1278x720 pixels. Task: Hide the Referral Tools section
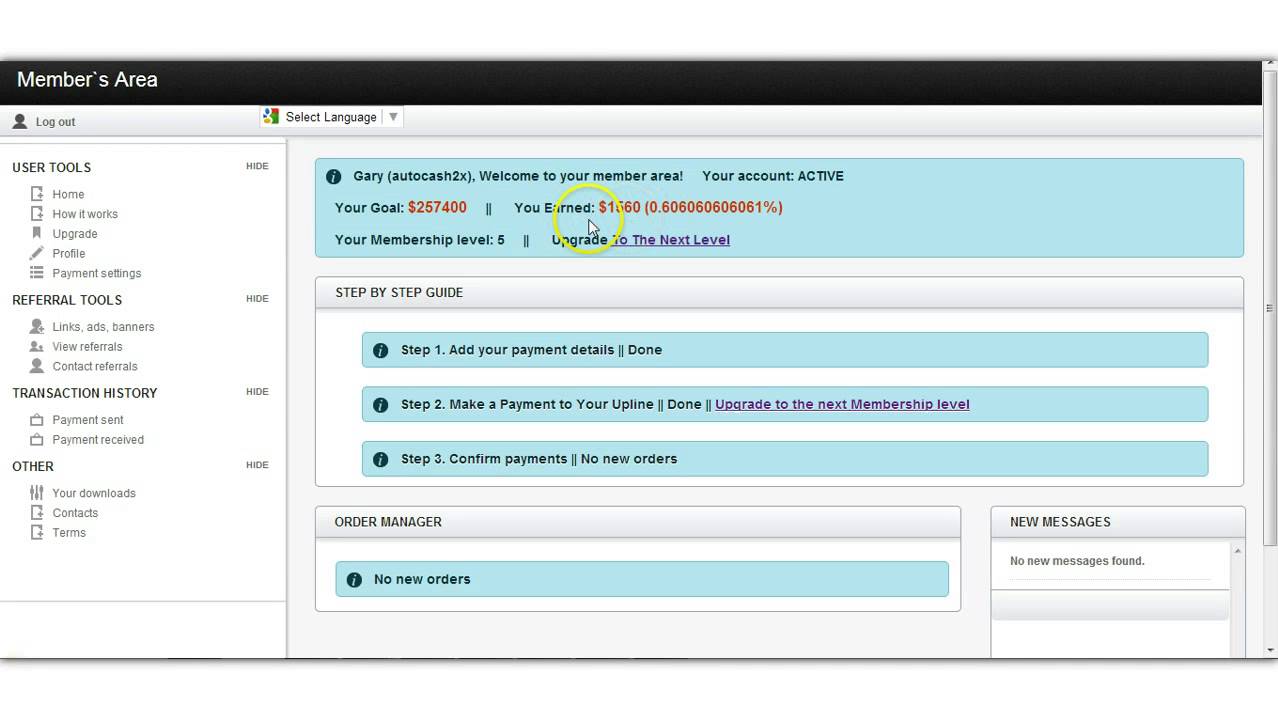click(x=257, y=298)
